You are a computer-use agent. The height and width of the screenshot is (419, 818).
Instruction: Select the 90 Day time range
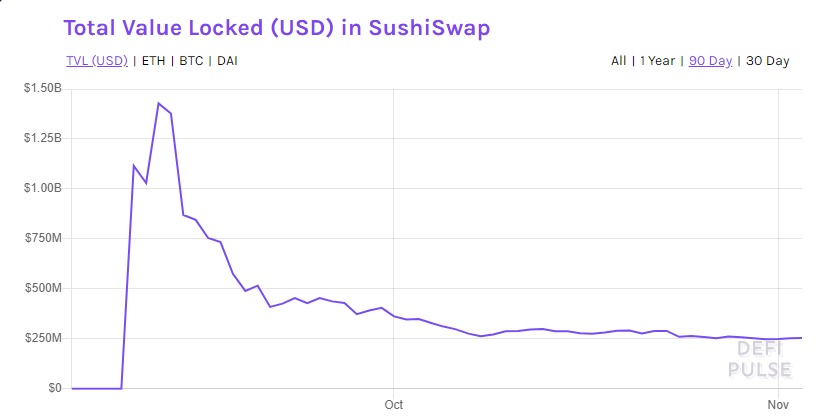(711, 61)
